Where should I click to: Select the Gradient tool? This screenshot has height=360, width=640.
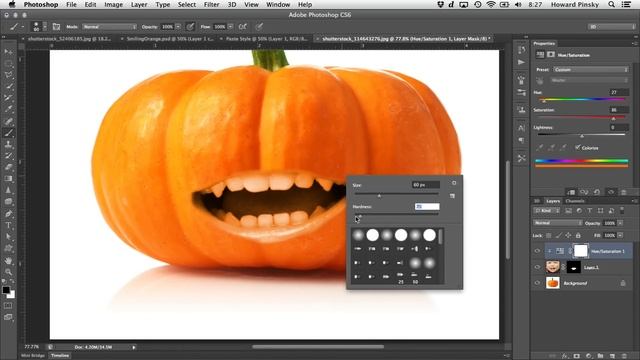pyautogui.click(x=9, y=179)
